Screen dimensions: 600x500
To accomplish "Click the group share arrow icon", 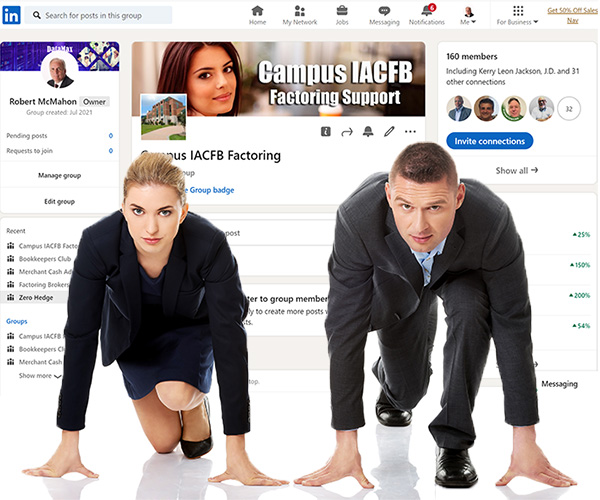I will click(347, 132).
